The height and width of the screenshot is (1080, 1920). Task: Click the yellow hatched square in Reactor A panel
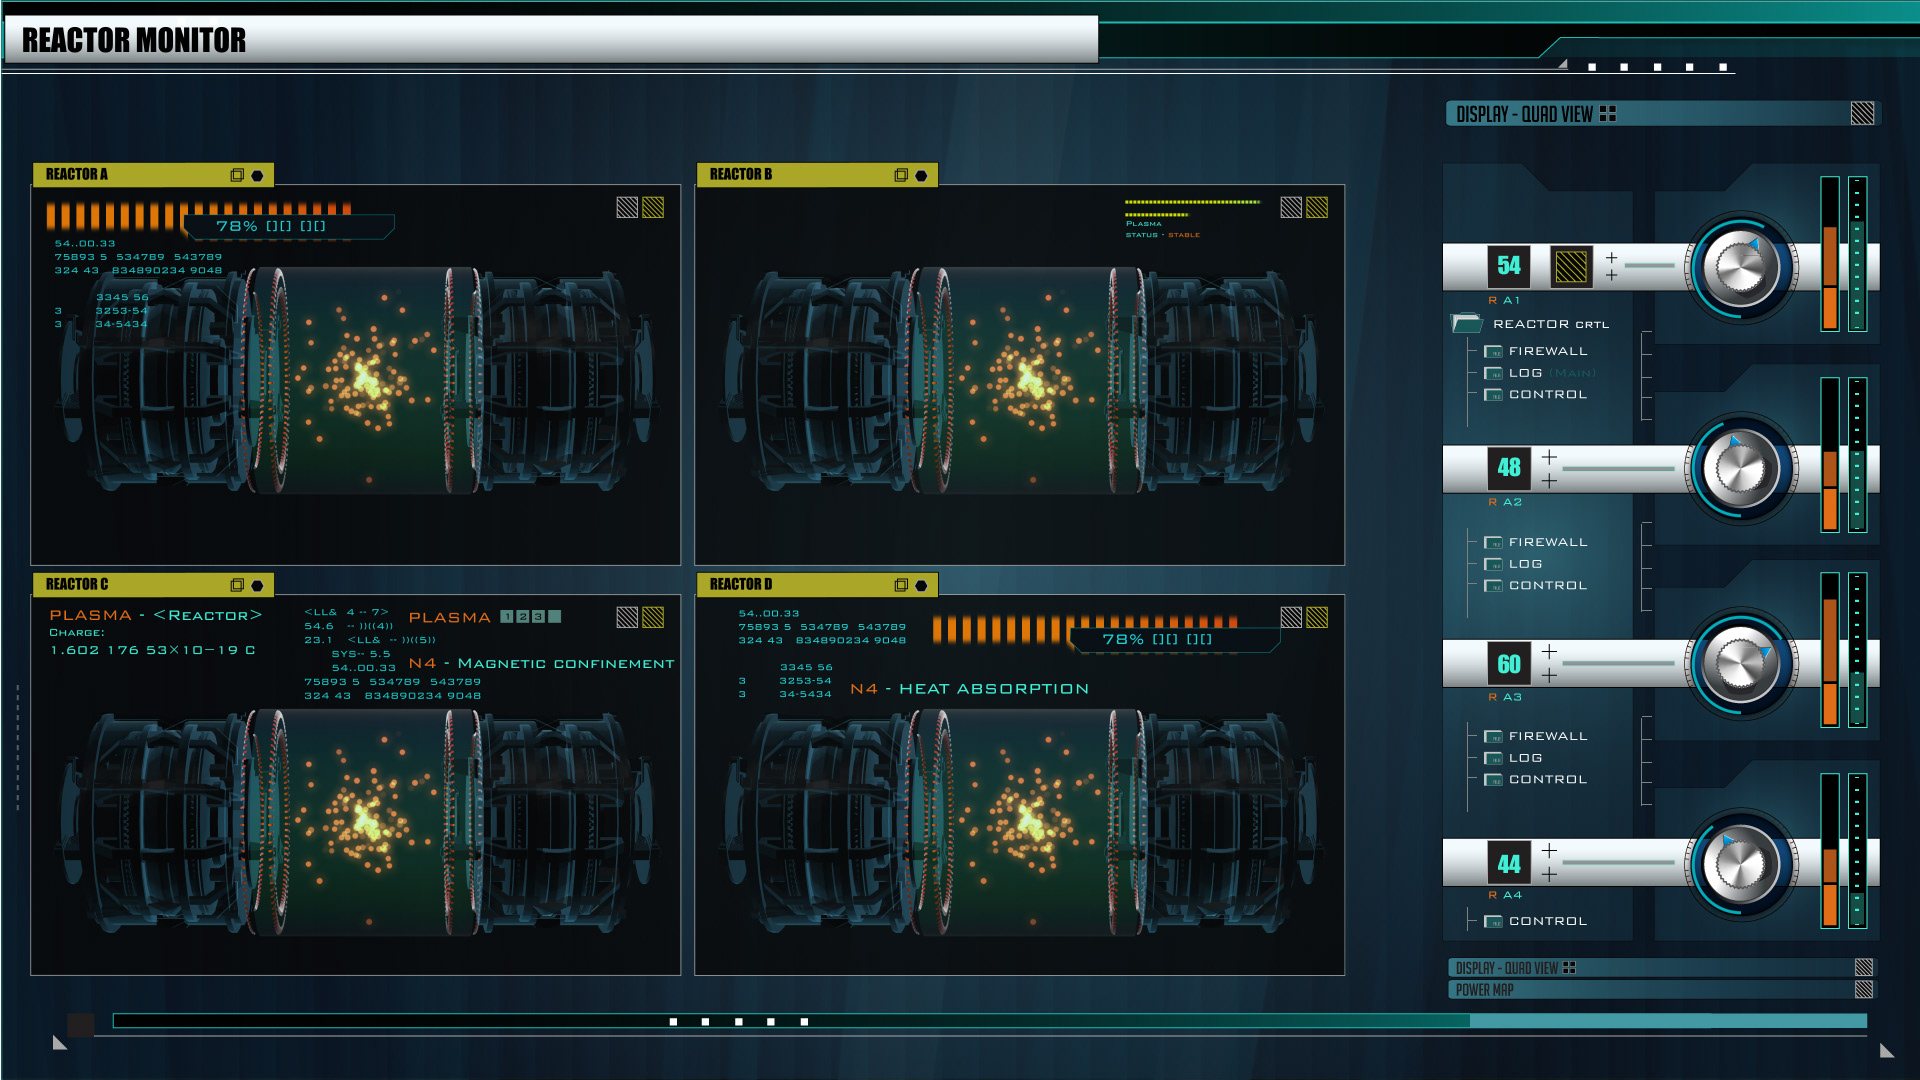click(x=653, y=207)
